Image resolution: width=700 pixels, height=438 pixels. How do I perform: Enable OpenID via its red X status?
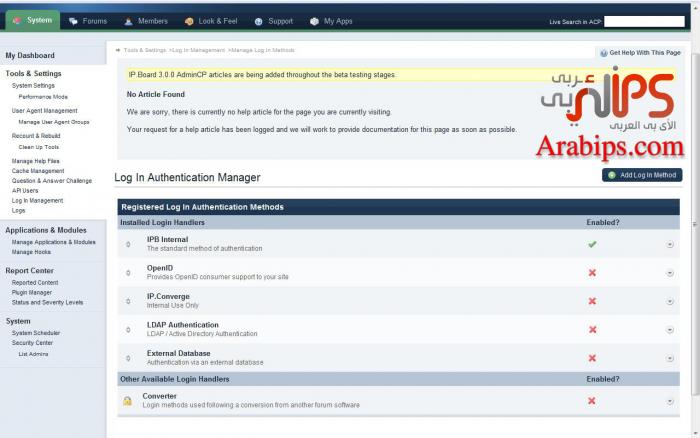click(592, 273)
